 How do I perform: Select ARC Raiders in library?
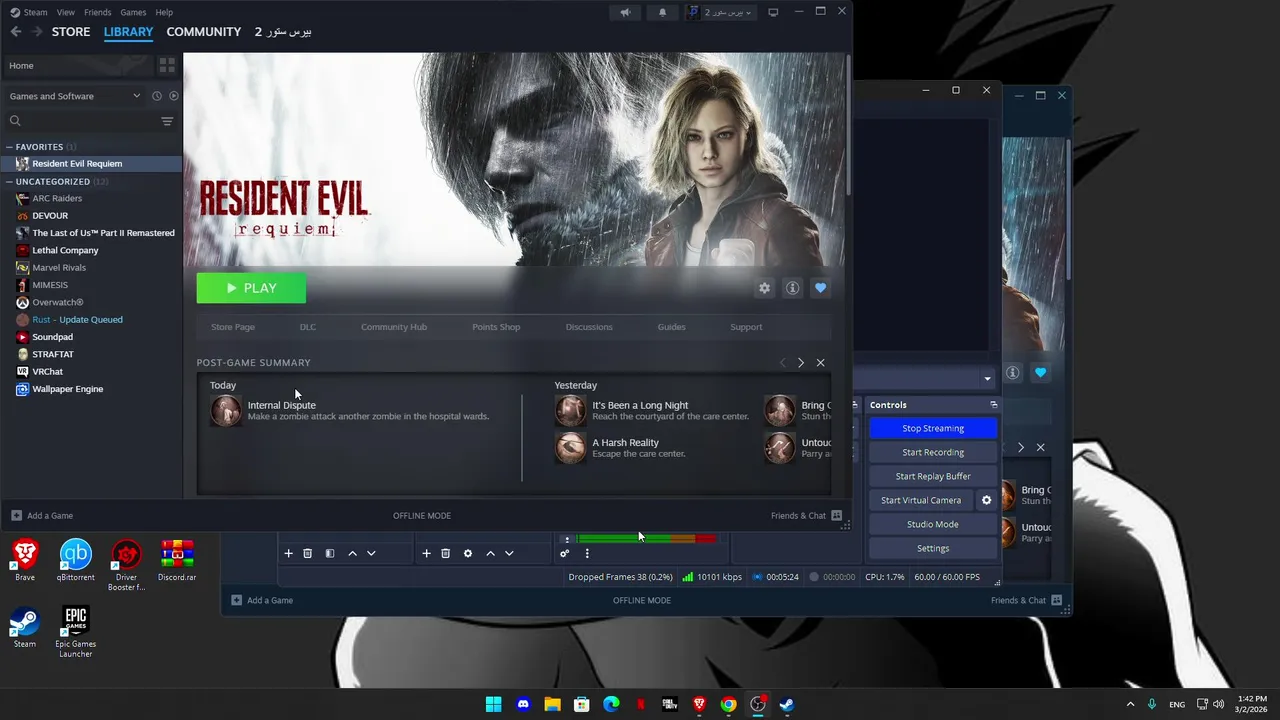(57, 199)
